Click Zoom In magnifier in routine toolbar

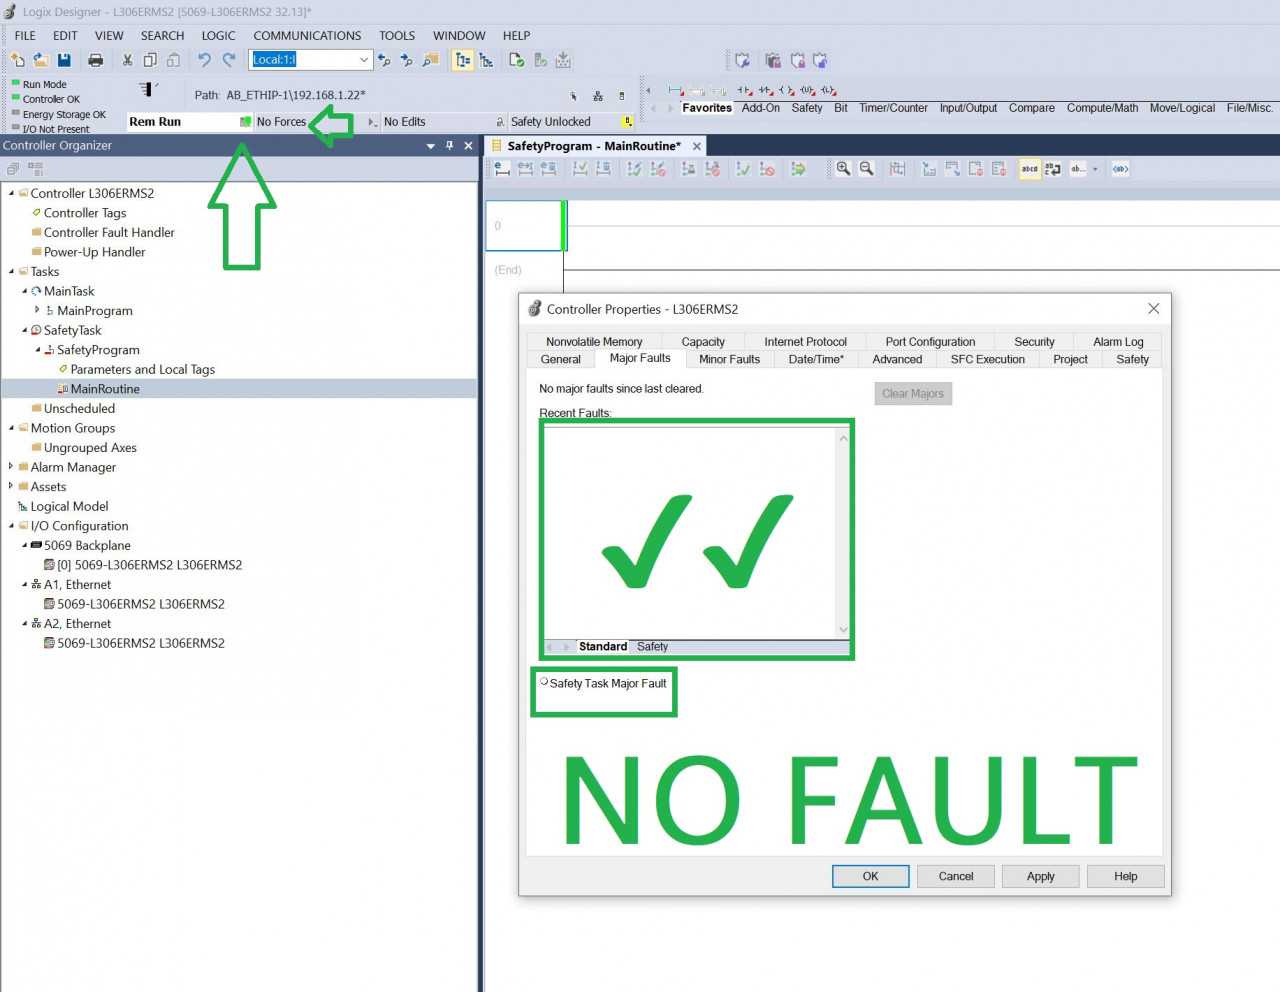click(843, 169)
